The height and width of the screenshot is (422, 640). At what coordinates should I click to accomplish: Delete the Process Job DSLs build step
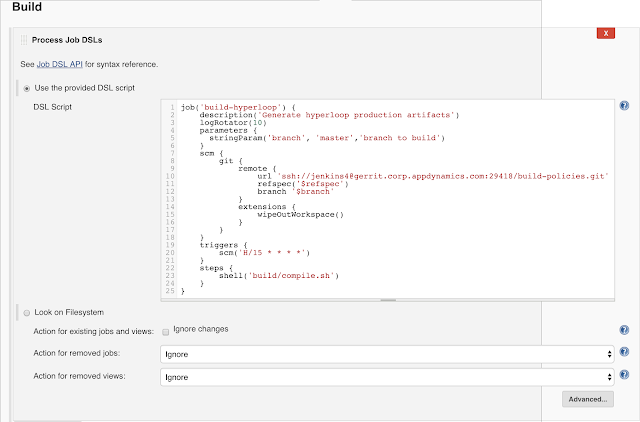[x=605, y=33]
